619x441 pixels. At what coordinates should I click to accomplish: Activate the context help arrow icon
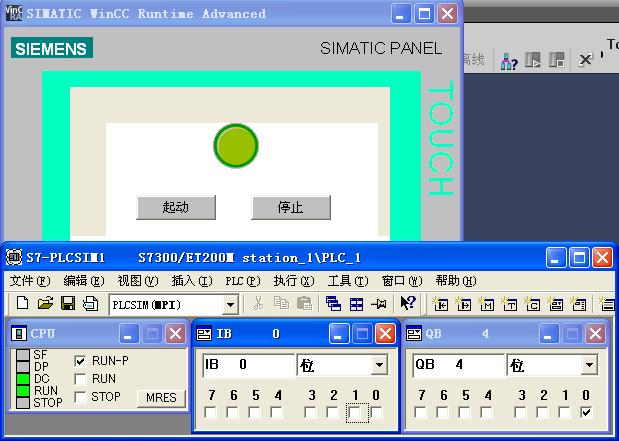(x=408, y=303)
